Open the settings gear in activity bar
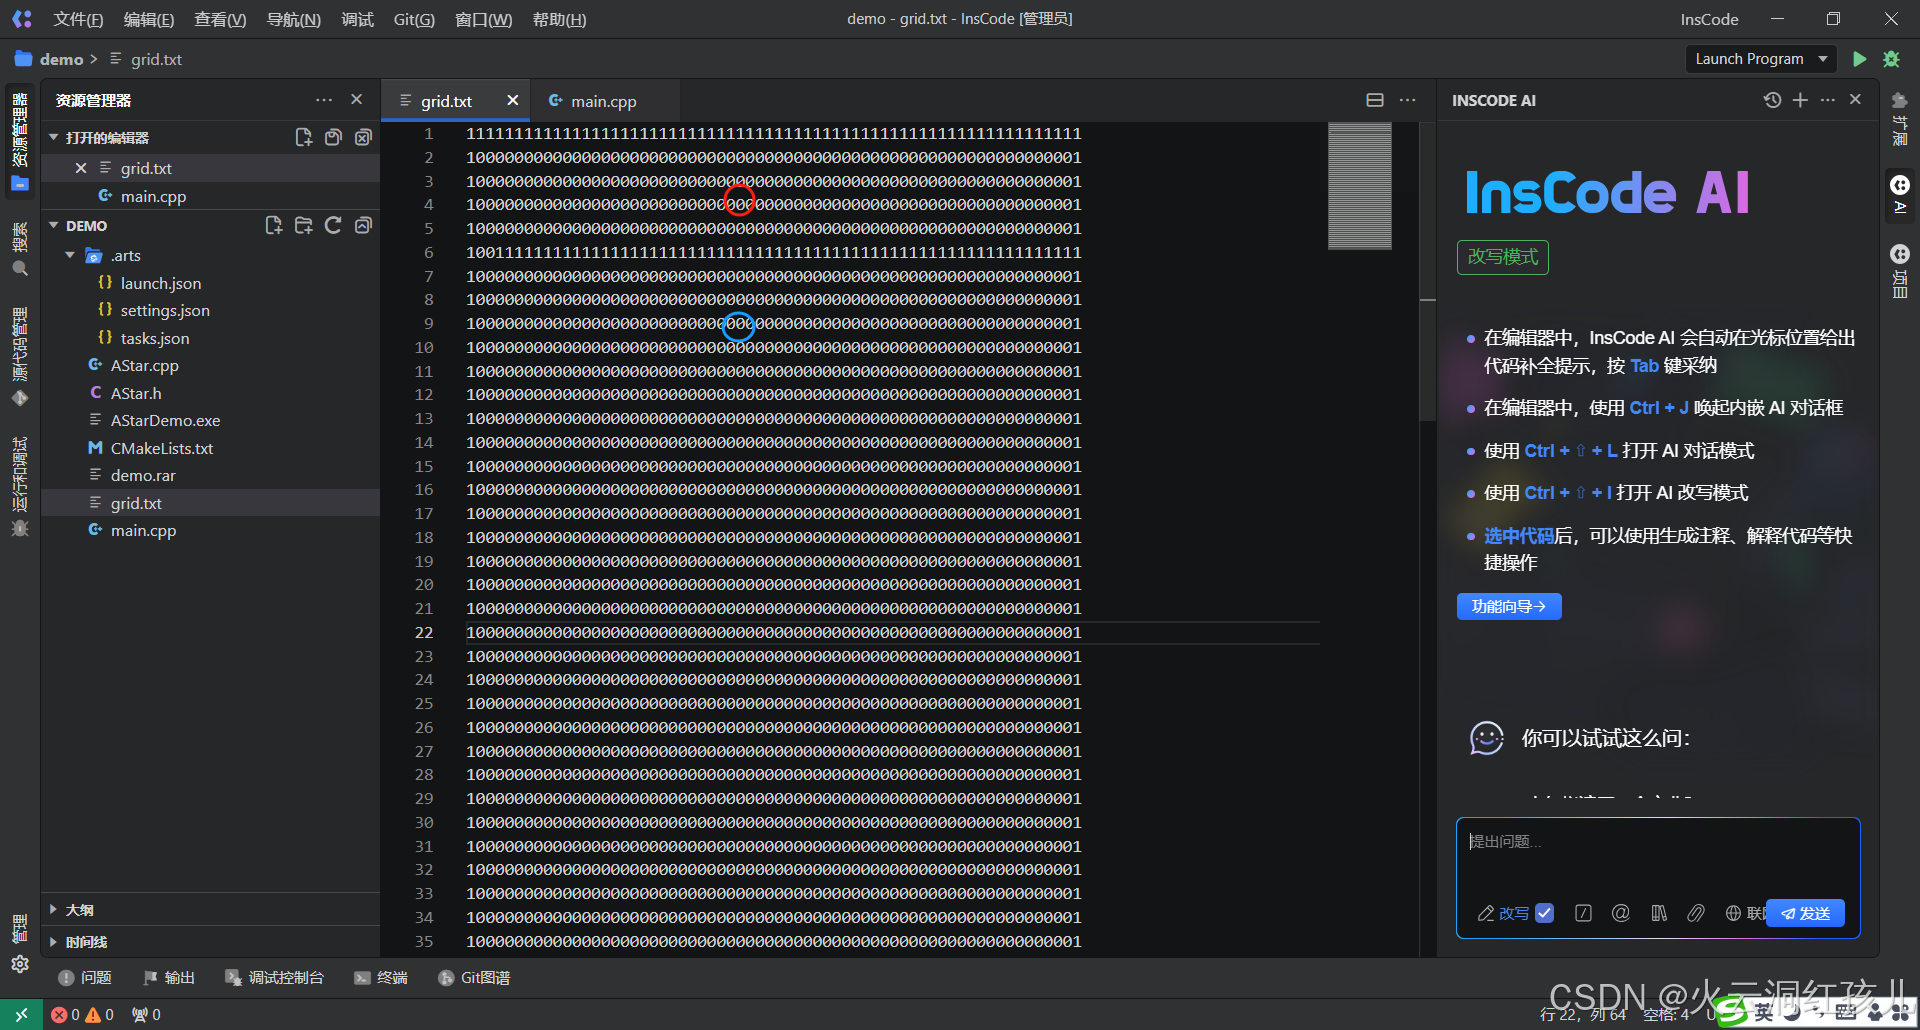 [20, 964]
